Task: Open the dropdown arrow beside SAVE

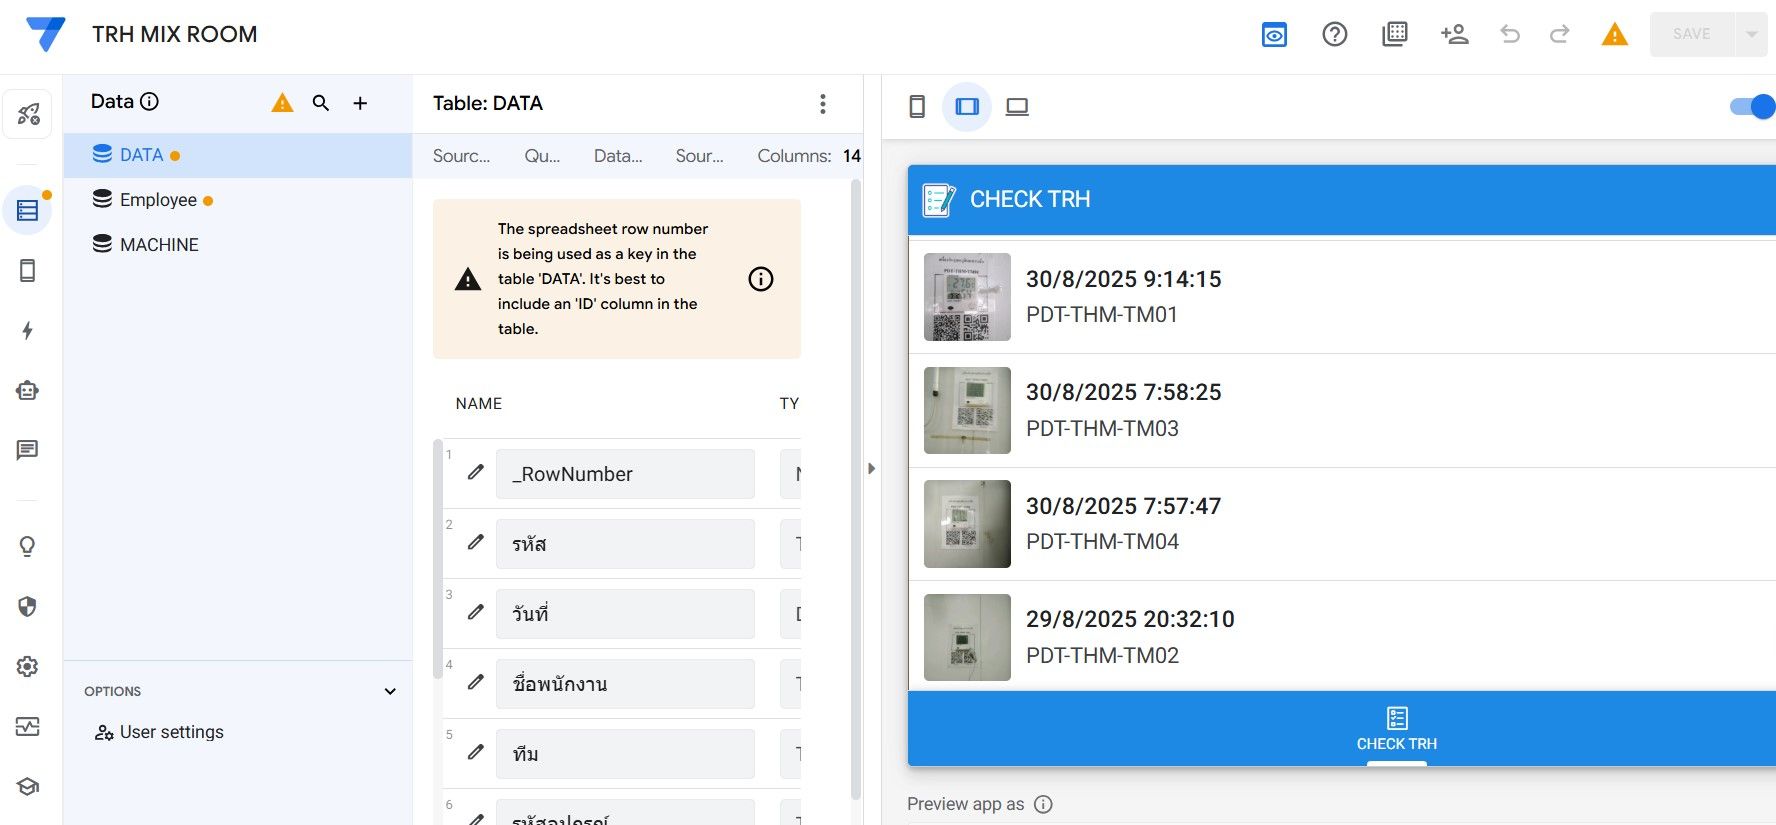Action: point(1751,34)
